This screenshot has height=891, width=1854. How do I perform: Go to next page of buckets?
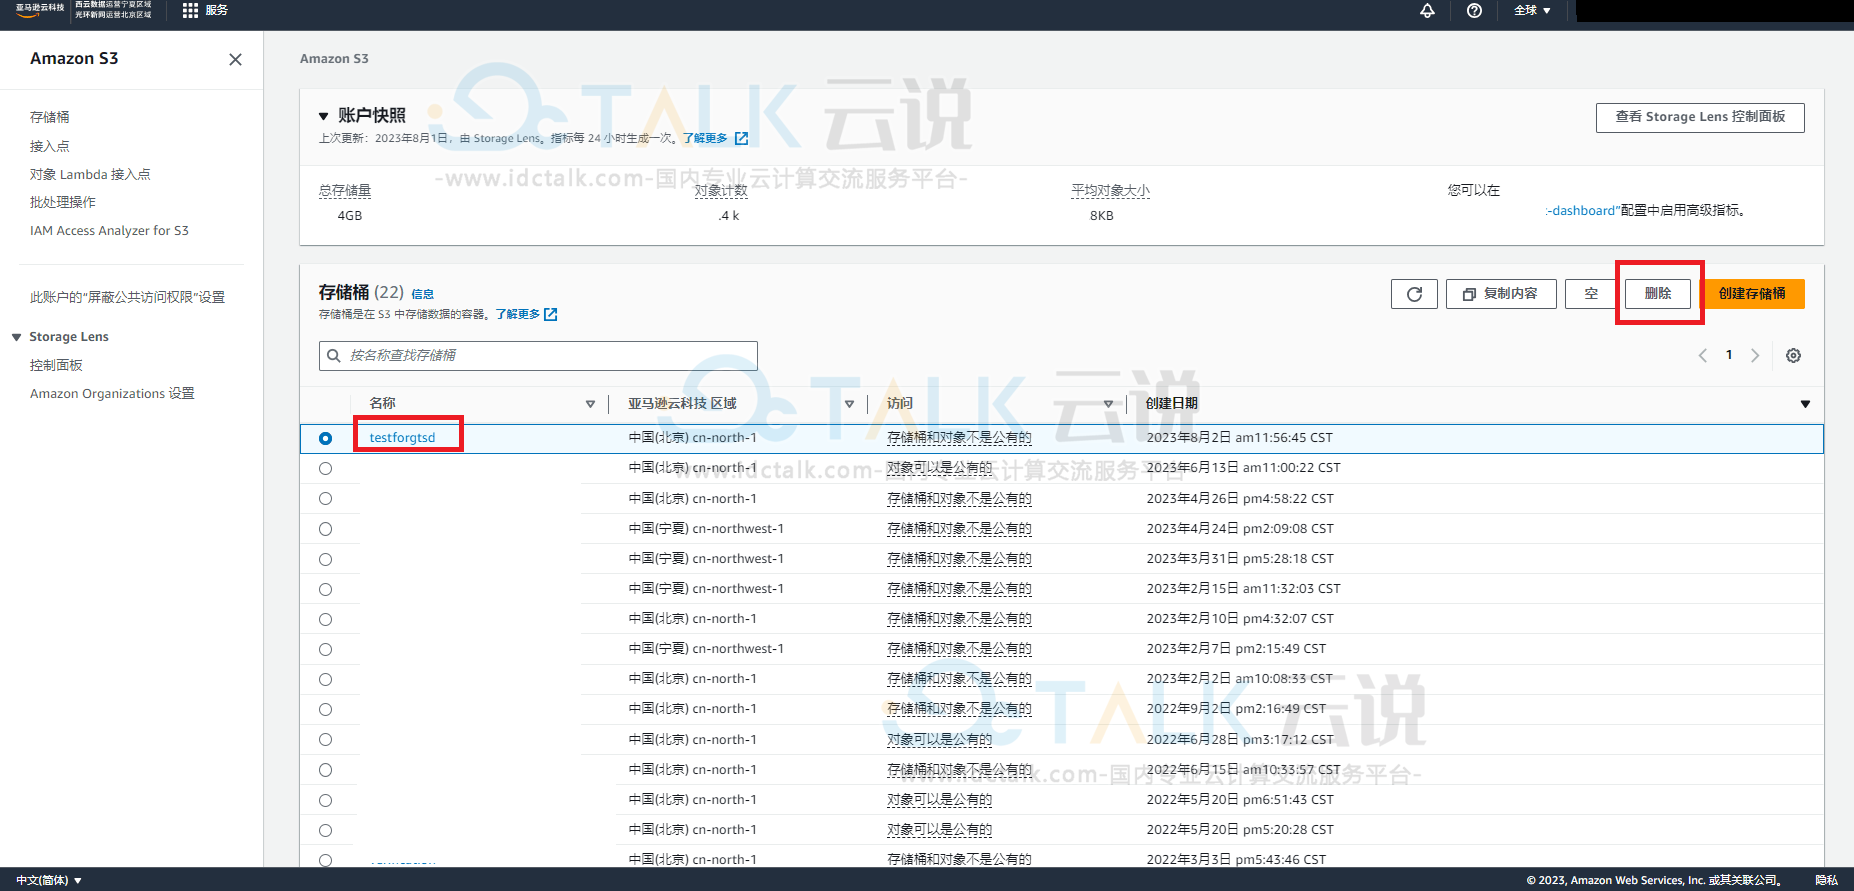[1755, 355]
